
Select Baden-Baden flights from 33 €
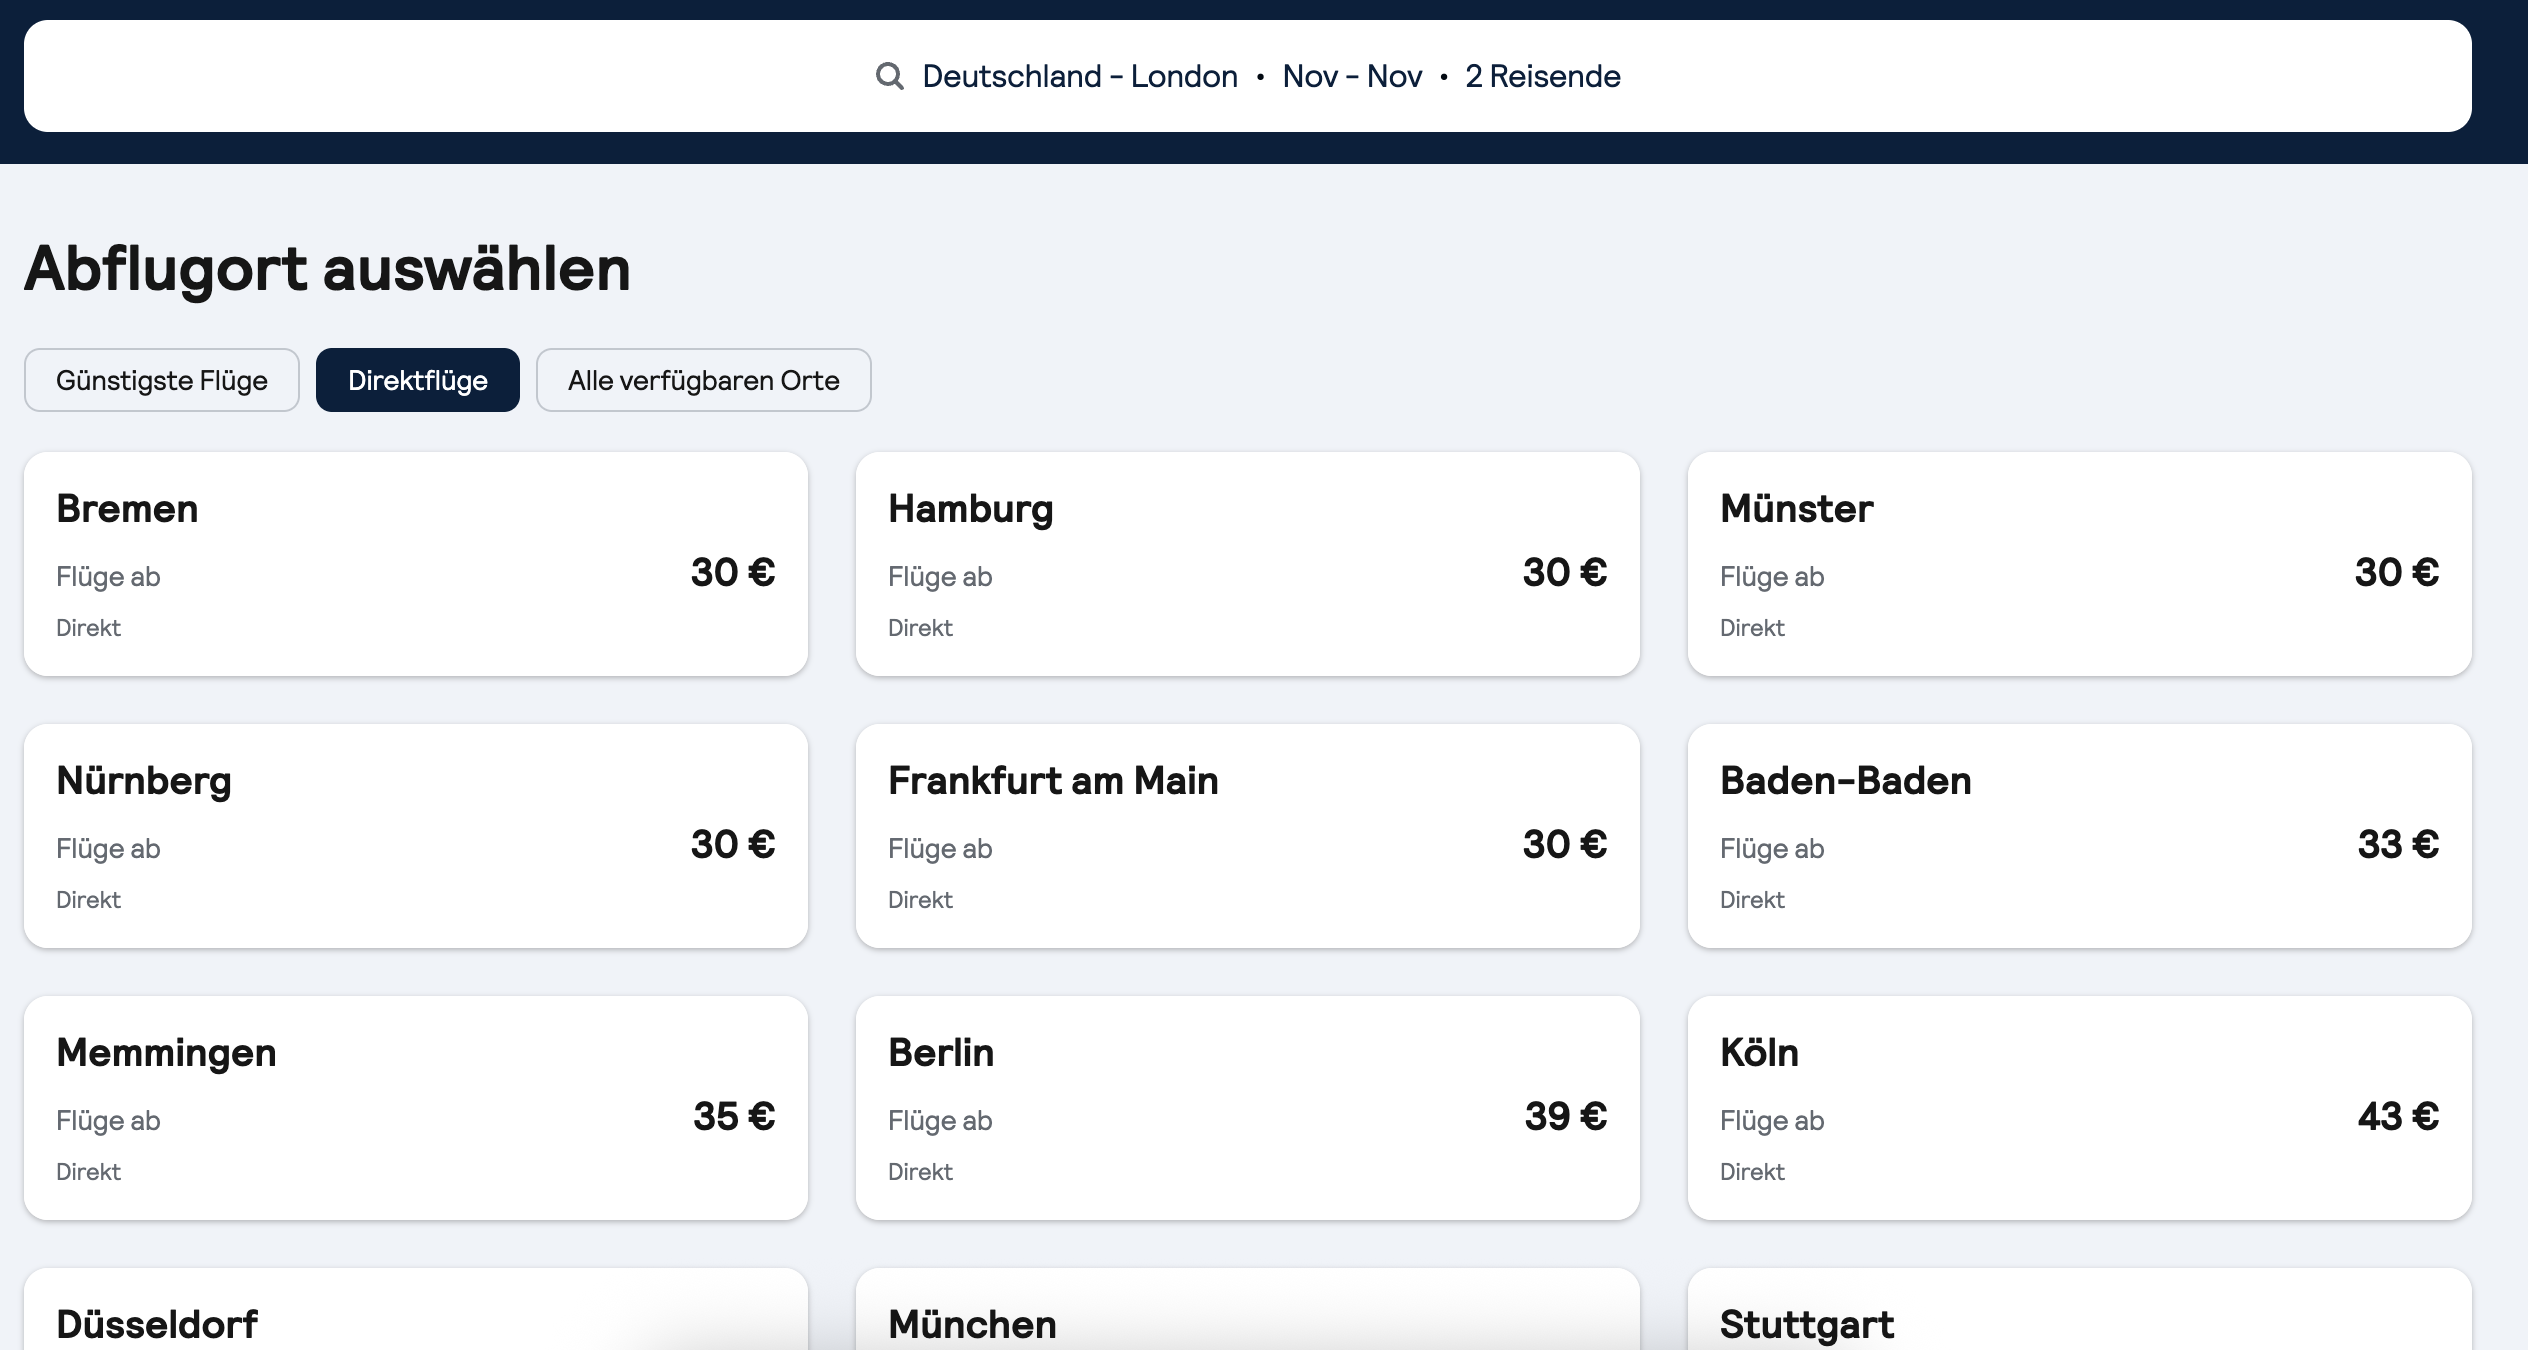click(2080, 836)
